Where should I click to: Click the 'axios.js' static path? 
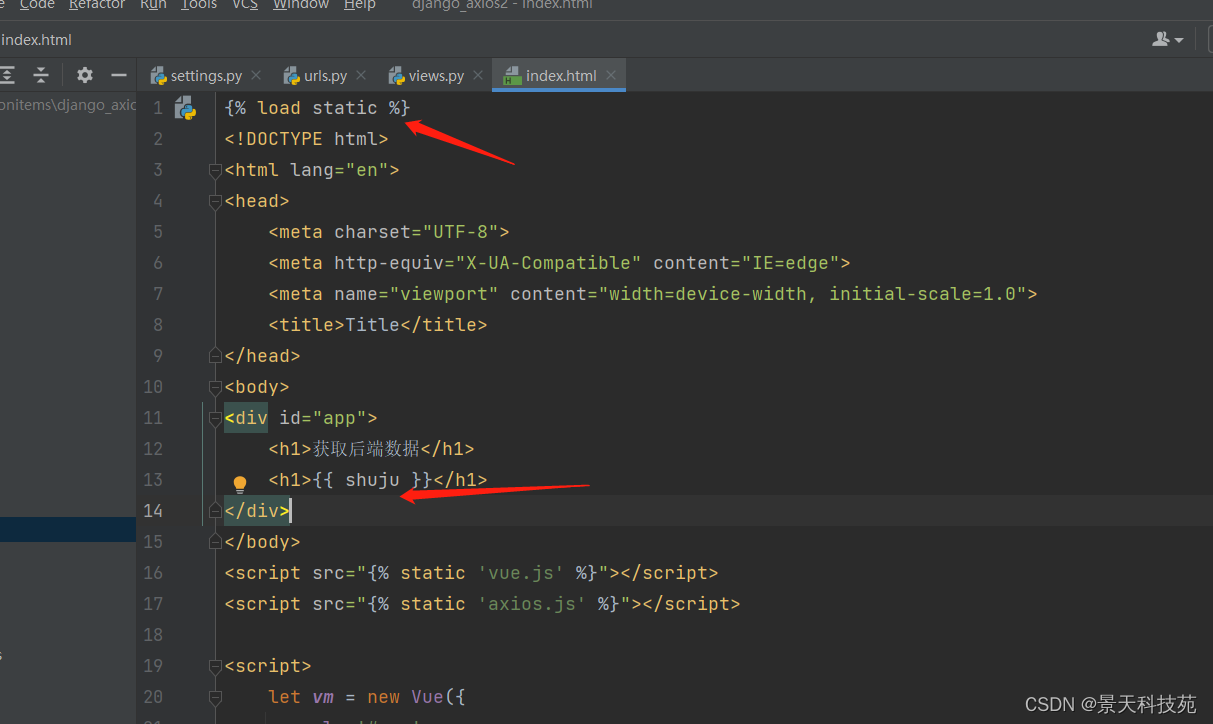coord(532,604)
